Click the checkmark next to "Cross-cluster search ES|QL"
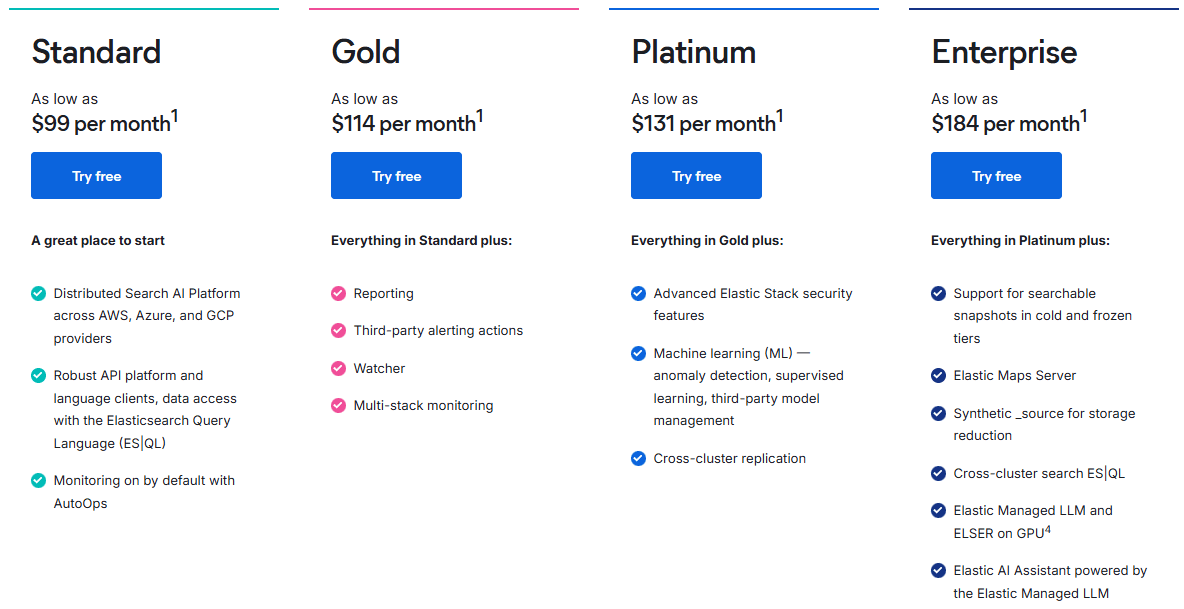This screenshot has height=609, width=1184. click(x=937, y=472)
